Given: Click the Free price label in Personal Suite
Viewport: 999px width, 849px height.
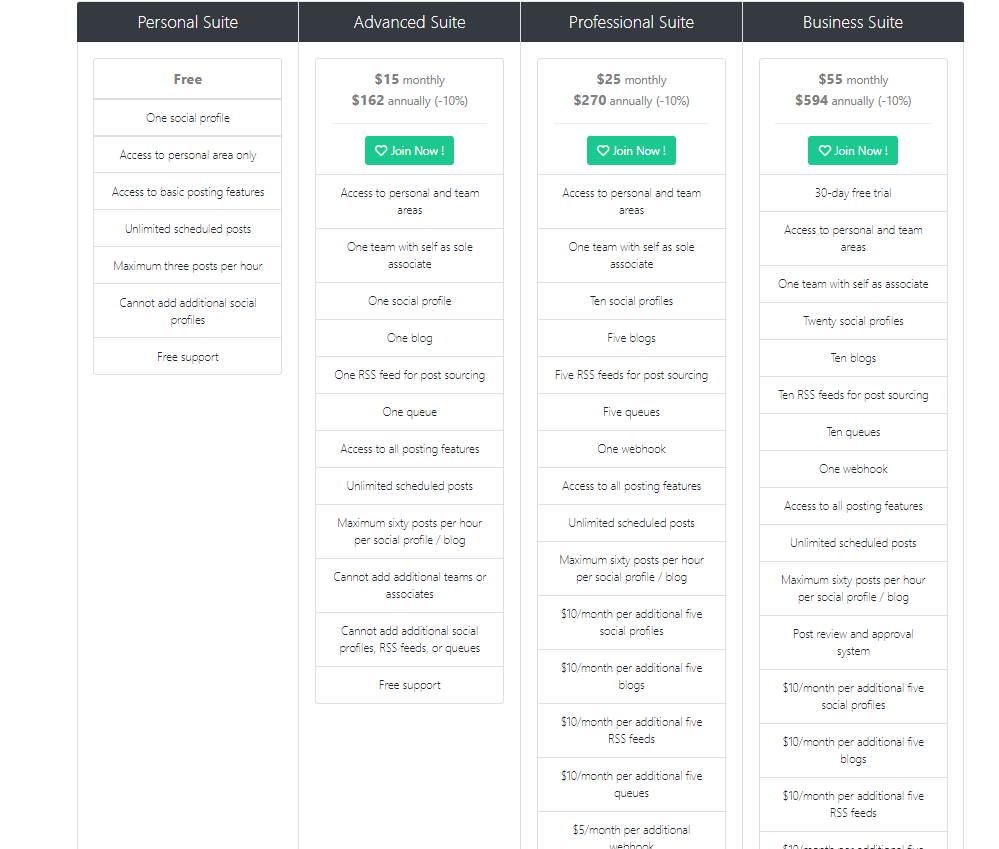Looking at the screenshot, I should (188, 80).
